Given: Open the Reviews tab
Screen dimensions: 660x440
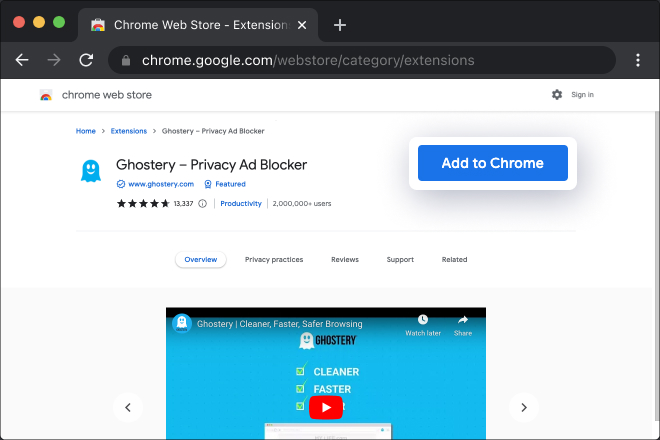Looking at the screenshot, I should pyautogui.click(x=345, y=259).
